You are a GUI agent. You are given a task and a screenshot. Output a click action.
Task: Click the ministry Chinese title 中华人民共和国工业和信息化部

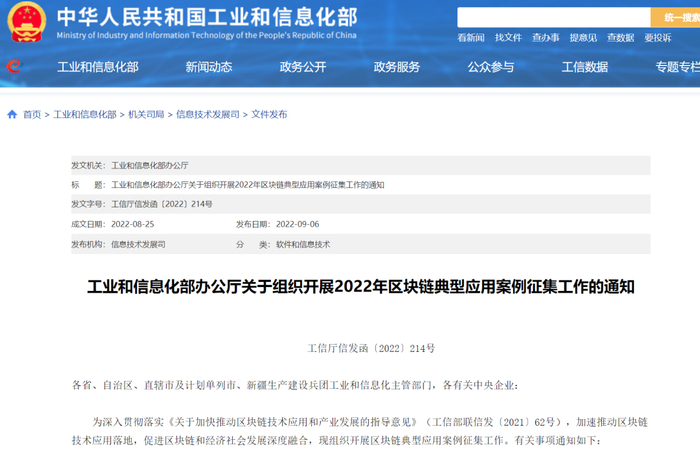(x=207, y=17)
